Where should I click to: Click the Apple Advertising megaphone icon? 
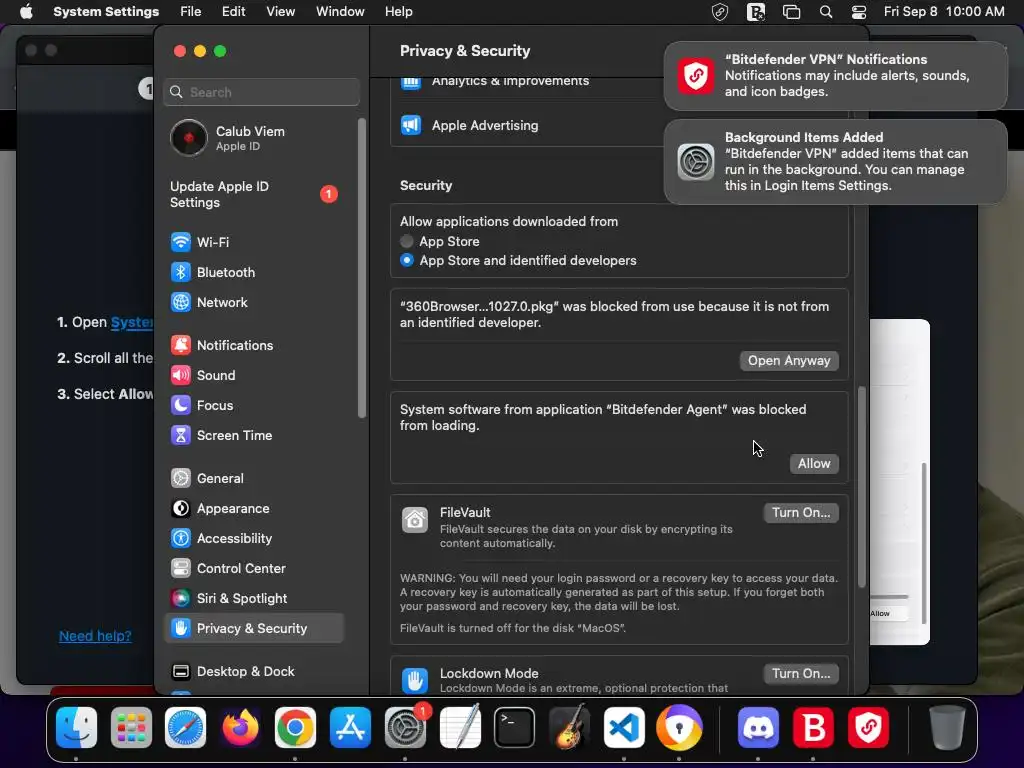point(411,125)
